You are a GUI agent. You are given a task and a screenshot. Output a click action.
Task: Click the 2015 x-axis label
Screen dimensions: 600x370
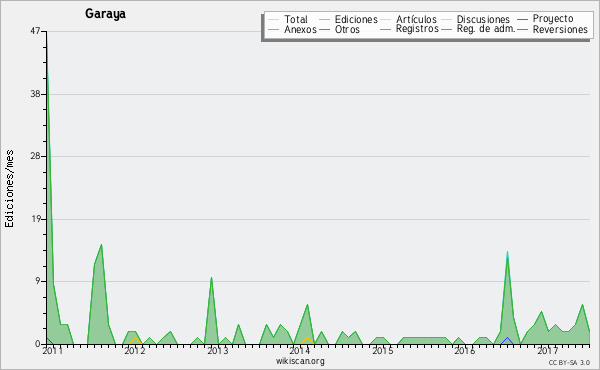click(x=383, y=350)
